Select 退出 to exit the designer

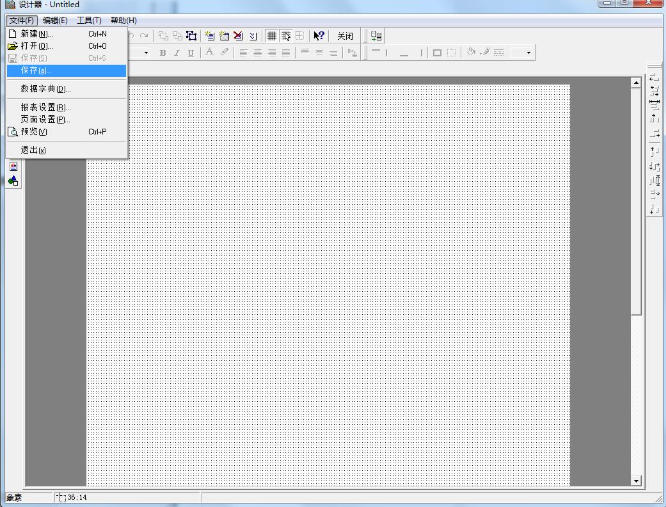(33, 150)
